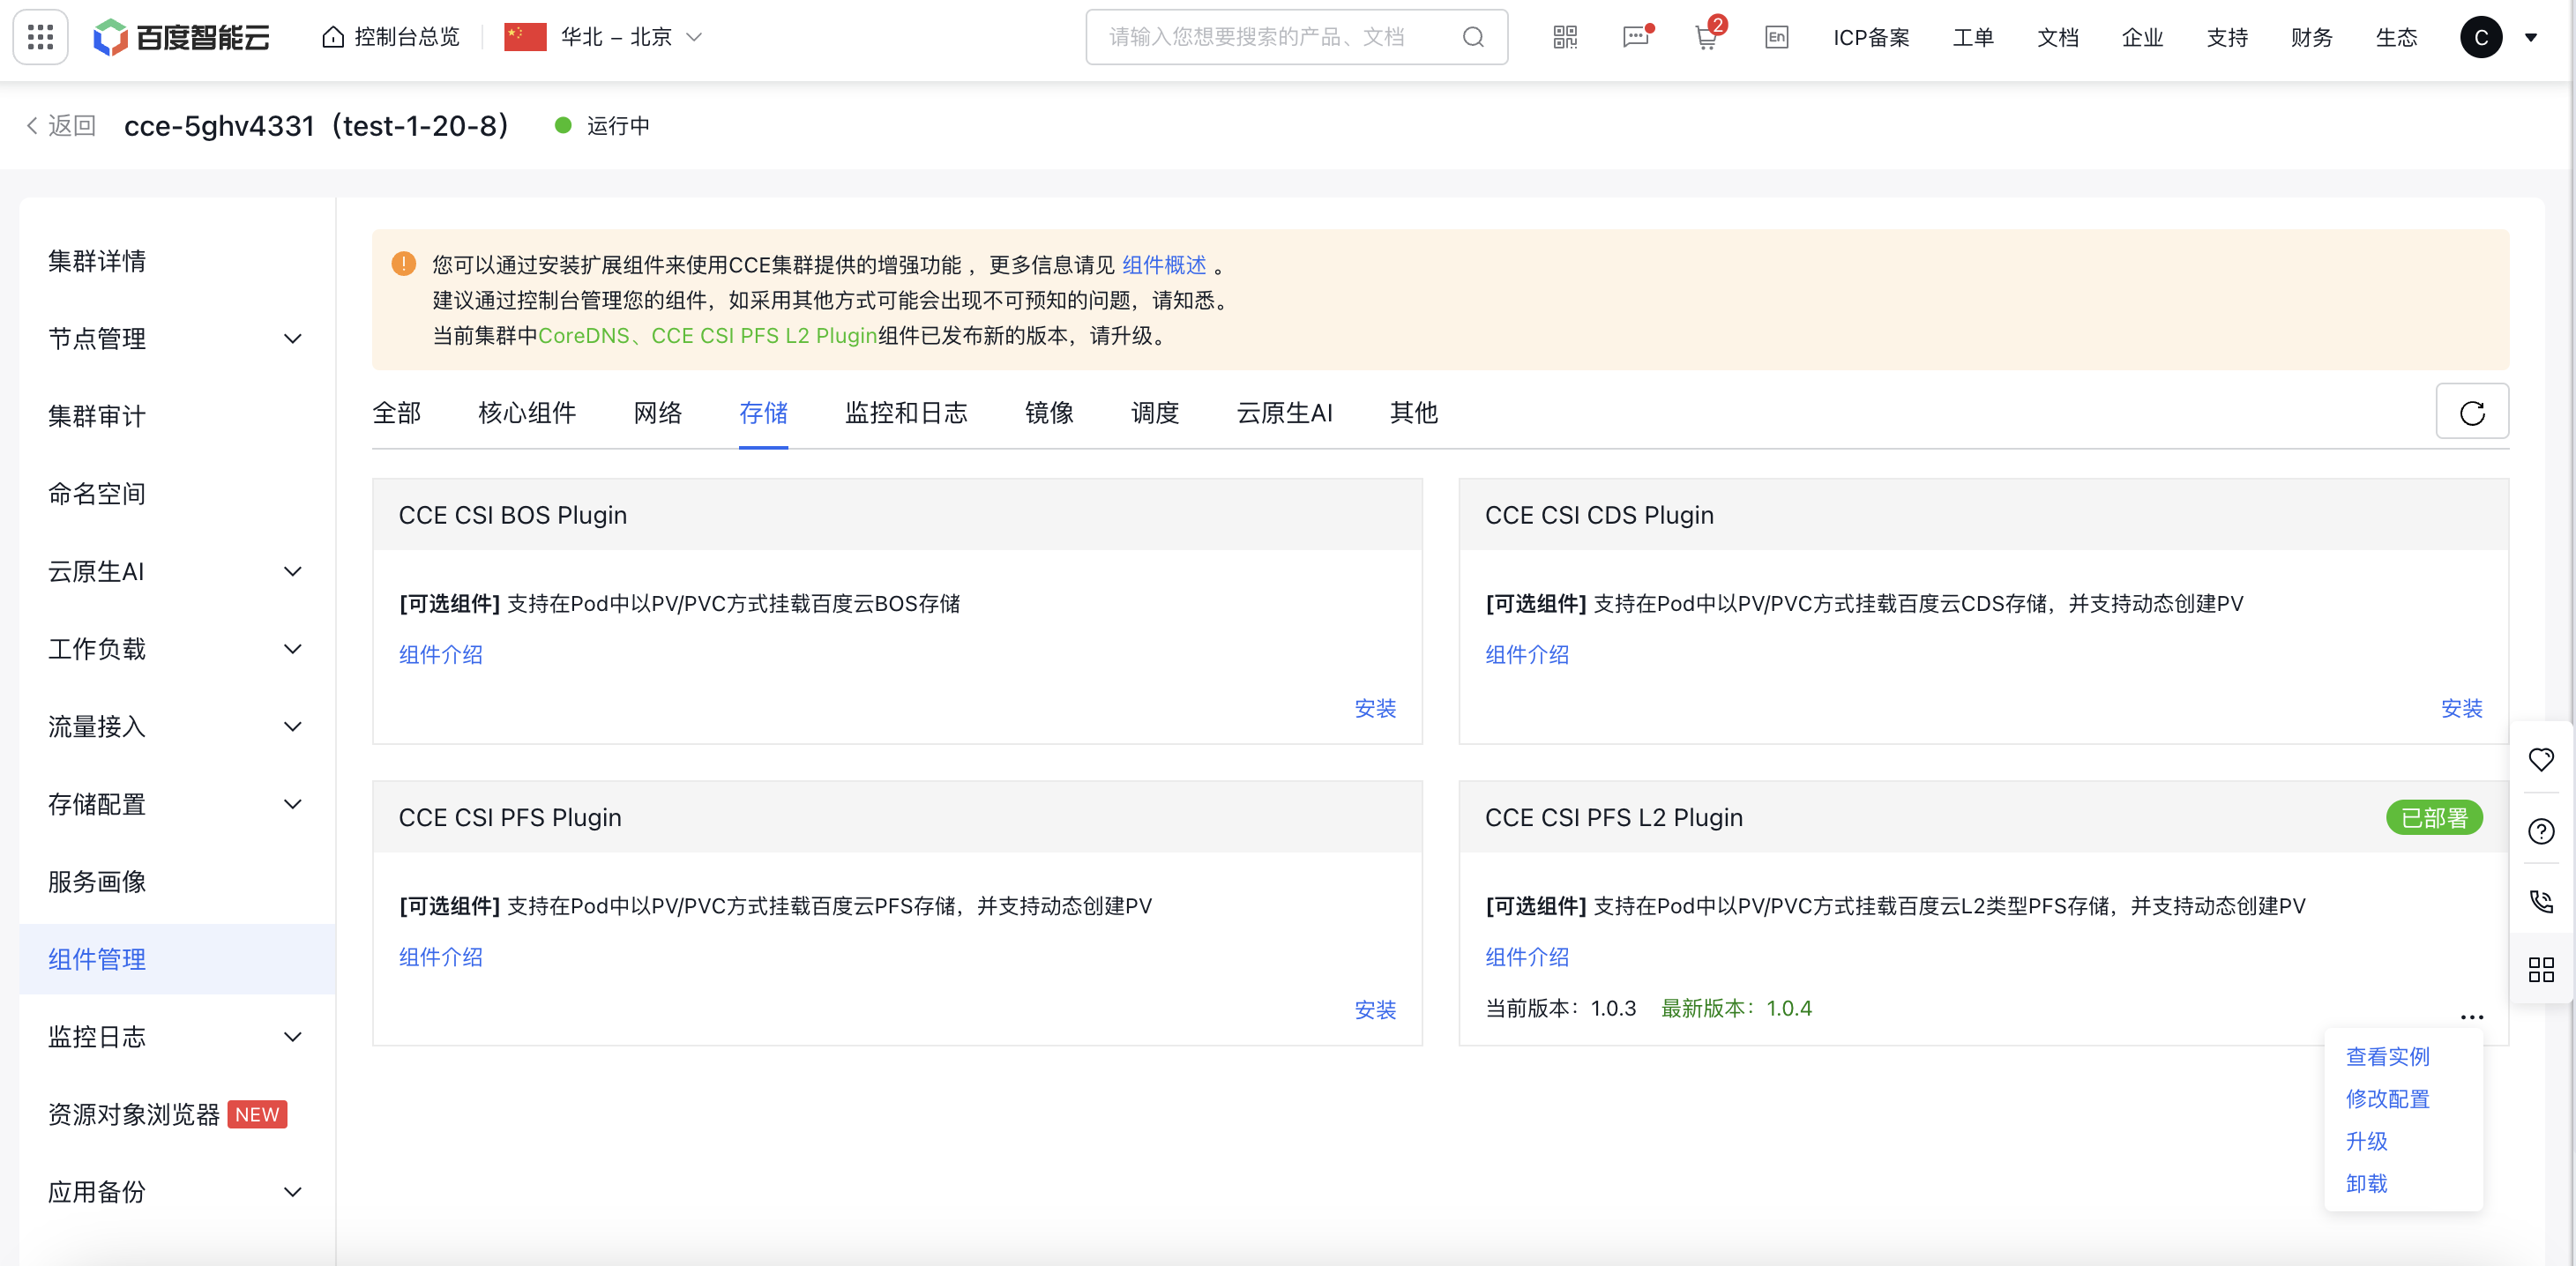Image resolution: width=2576 pixels, height=1266 pixels.
Task: Go back with the 返回 link
Action: [x=61, y=125]
